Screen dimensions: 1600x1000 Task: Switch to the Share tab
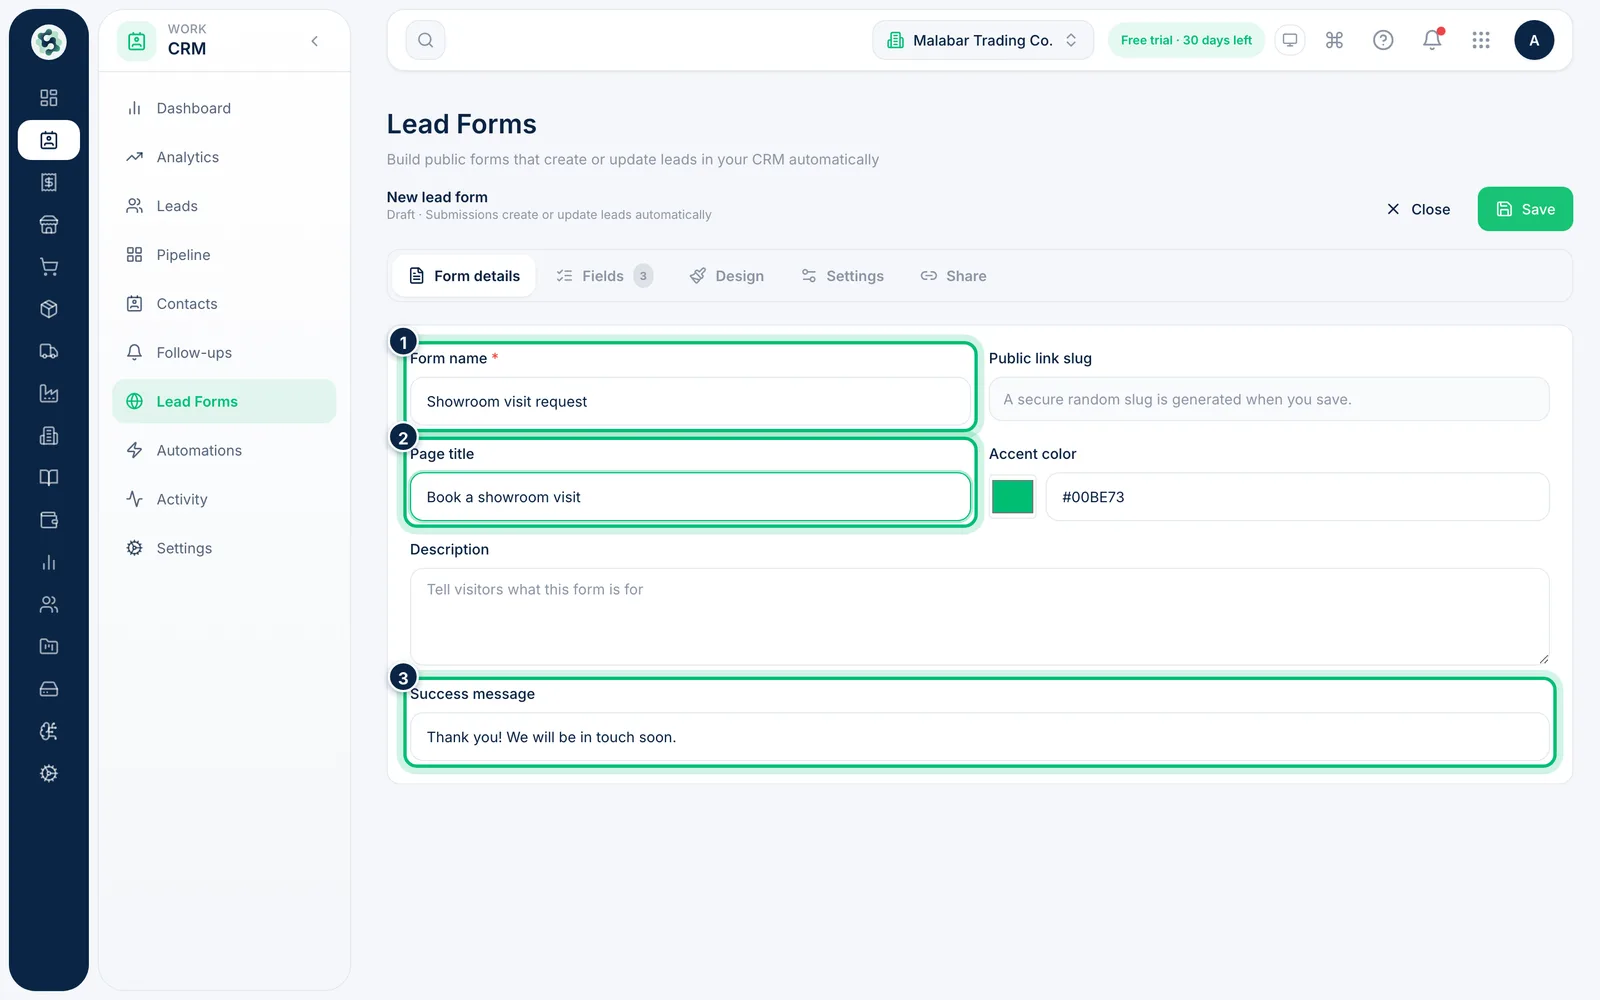point(953,276)
